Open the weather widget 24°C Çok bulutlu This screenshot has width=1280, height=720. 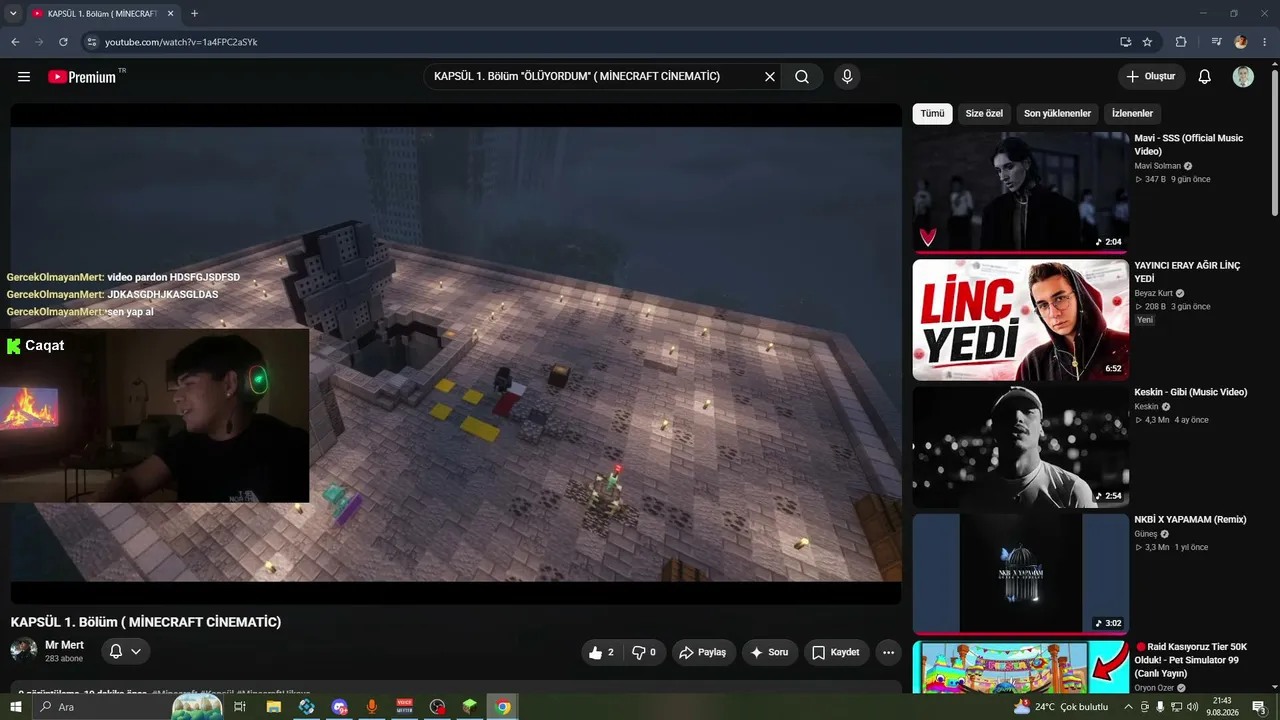pos(1062,707)
